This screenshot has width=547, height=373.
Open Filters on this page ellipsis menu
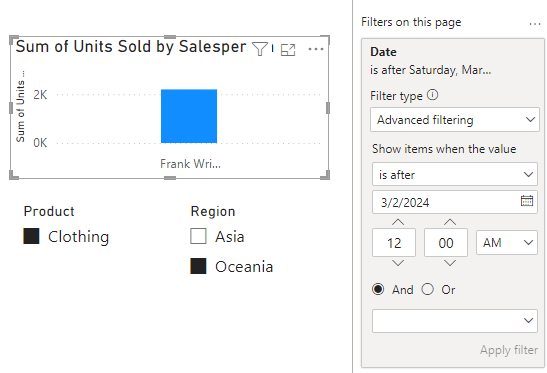pos(535,24)
